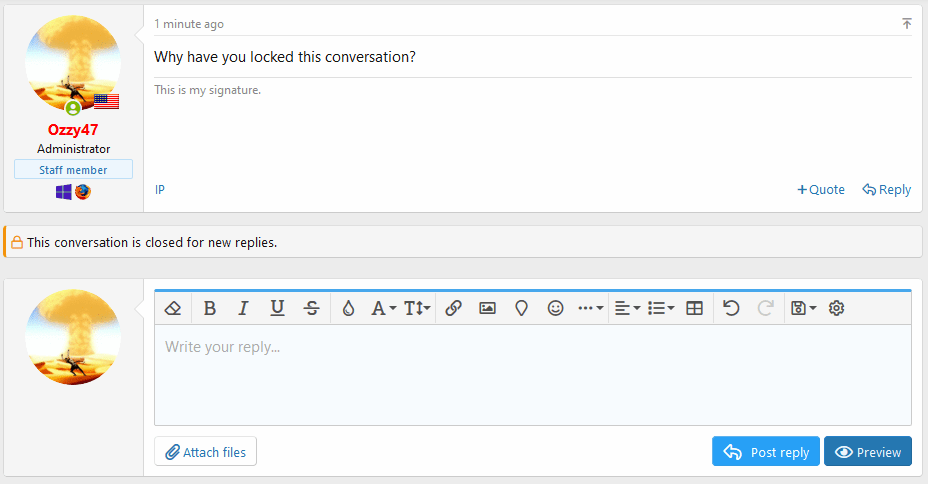
Task: Click the insert table icon
Action: coord(695,309)
